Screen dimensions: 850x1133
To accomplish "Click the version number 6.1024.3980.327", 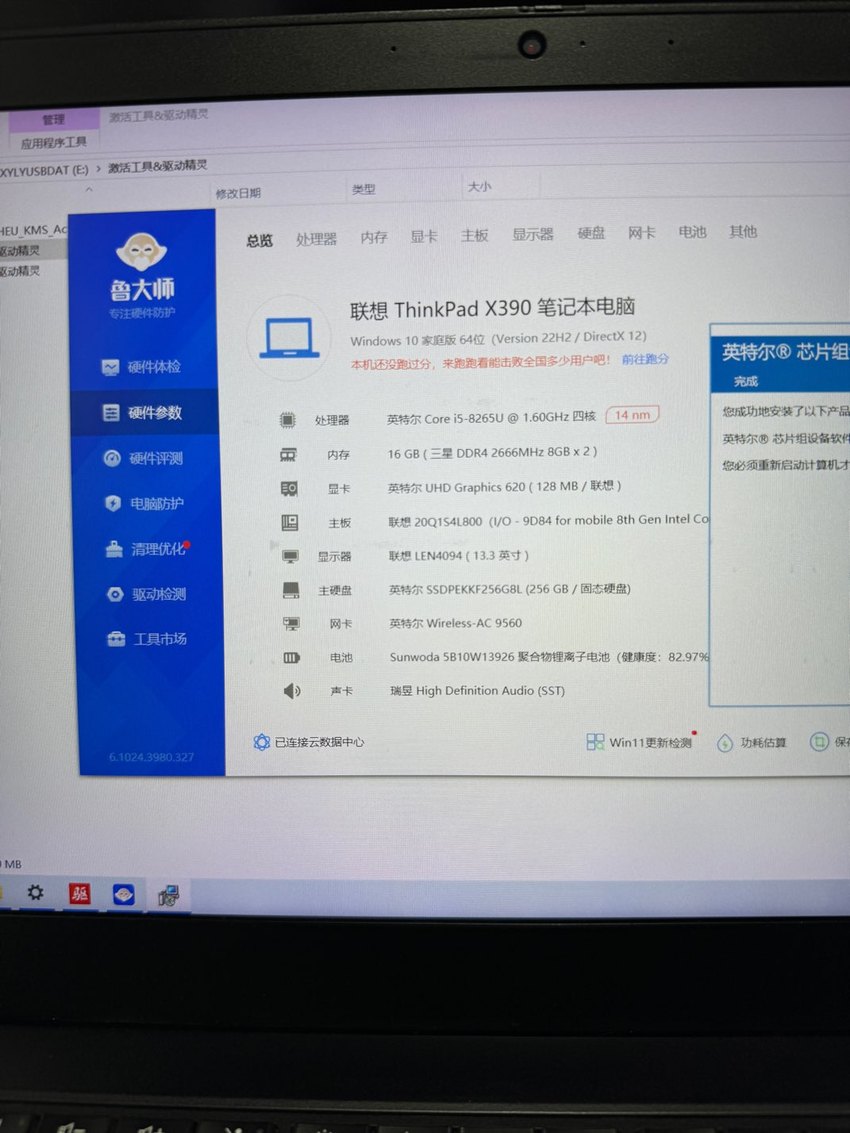I will pyautogui.click(x=151, y=757).
